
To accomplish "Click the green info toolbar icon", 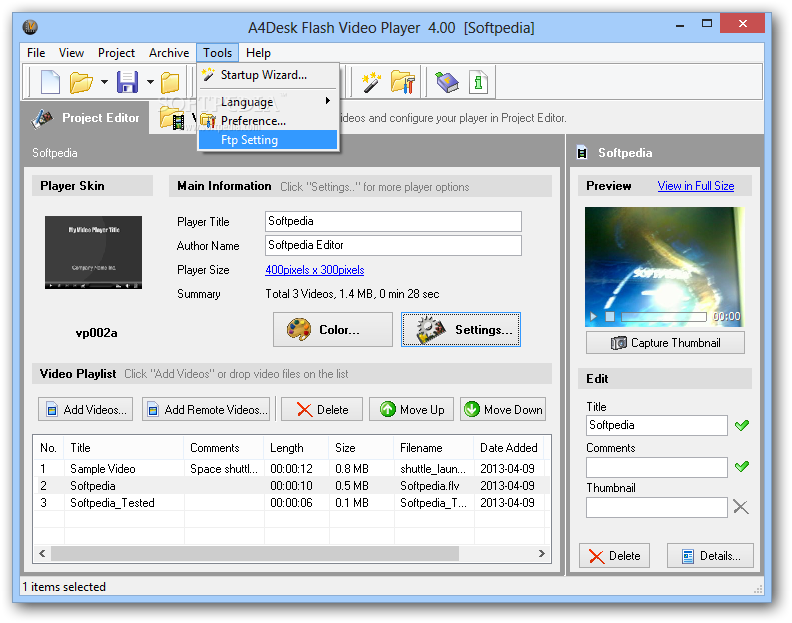I will click(x=478, y=82).
